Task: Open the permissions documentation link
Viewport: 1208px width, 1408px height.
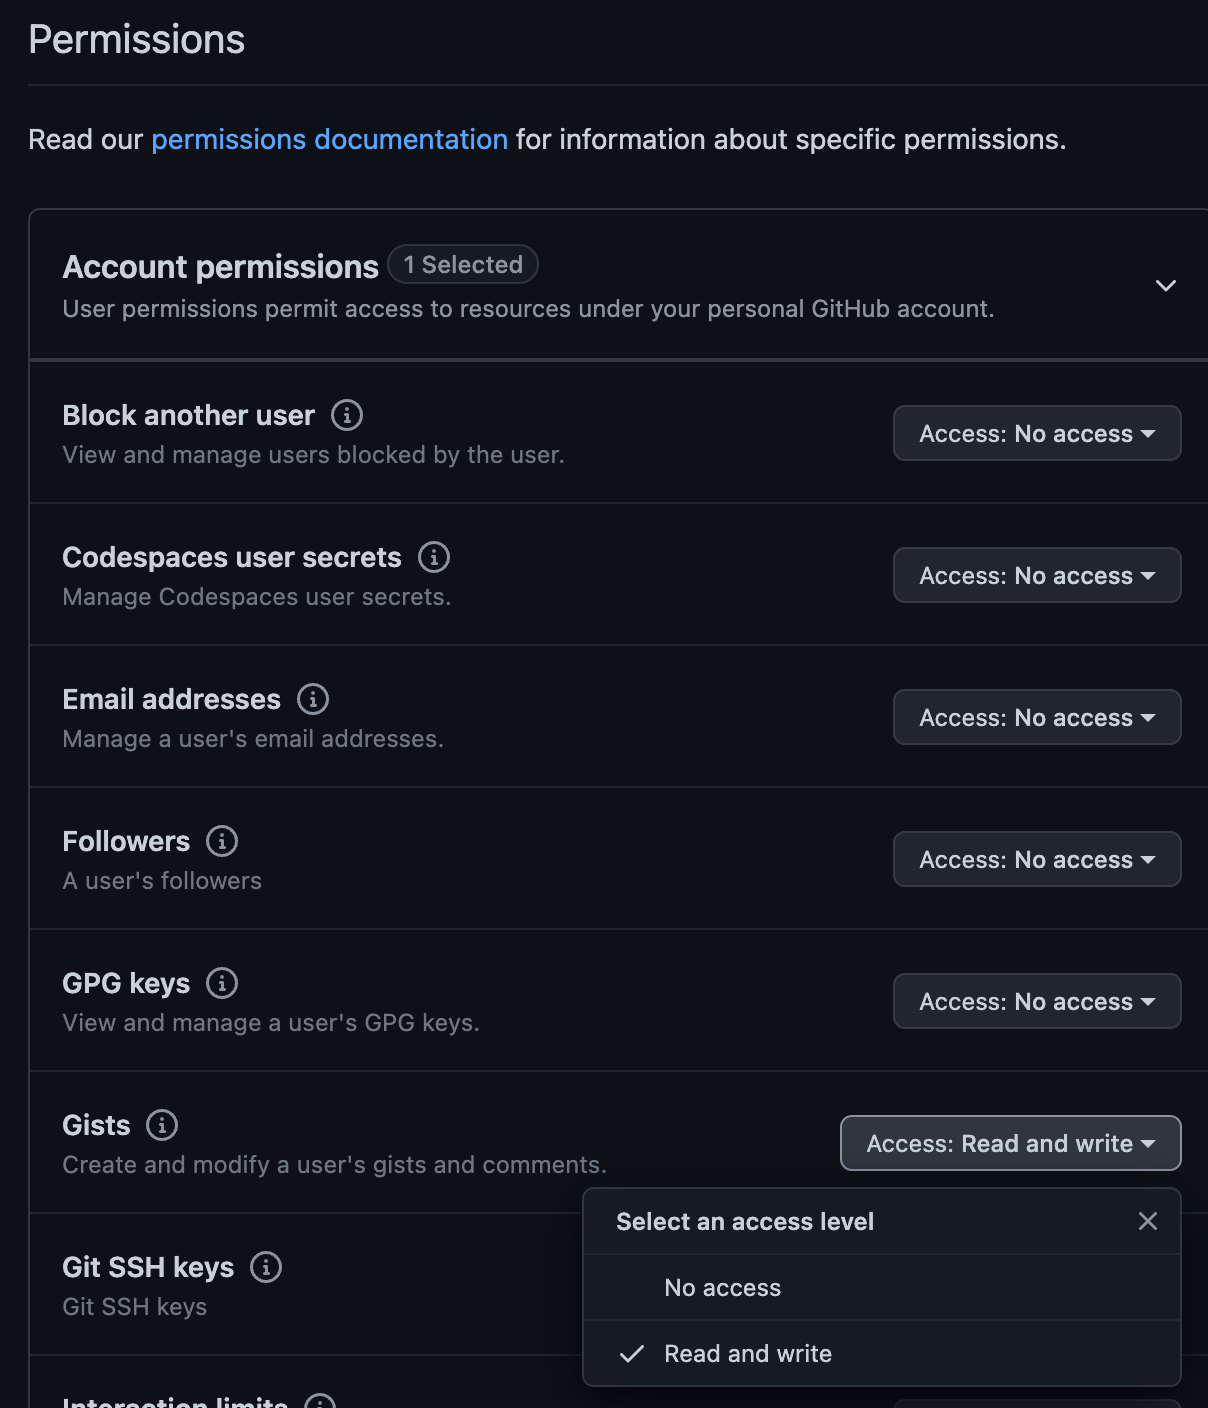Action: [328, 139]
